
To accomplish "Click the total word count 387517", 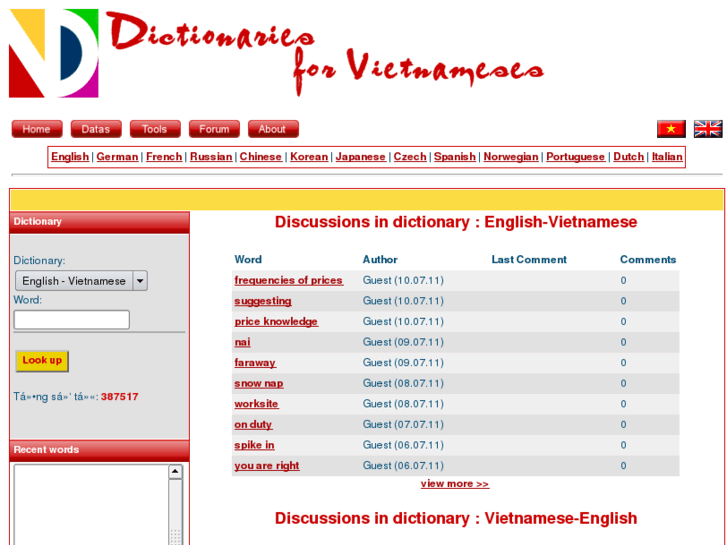I will 120,397.
